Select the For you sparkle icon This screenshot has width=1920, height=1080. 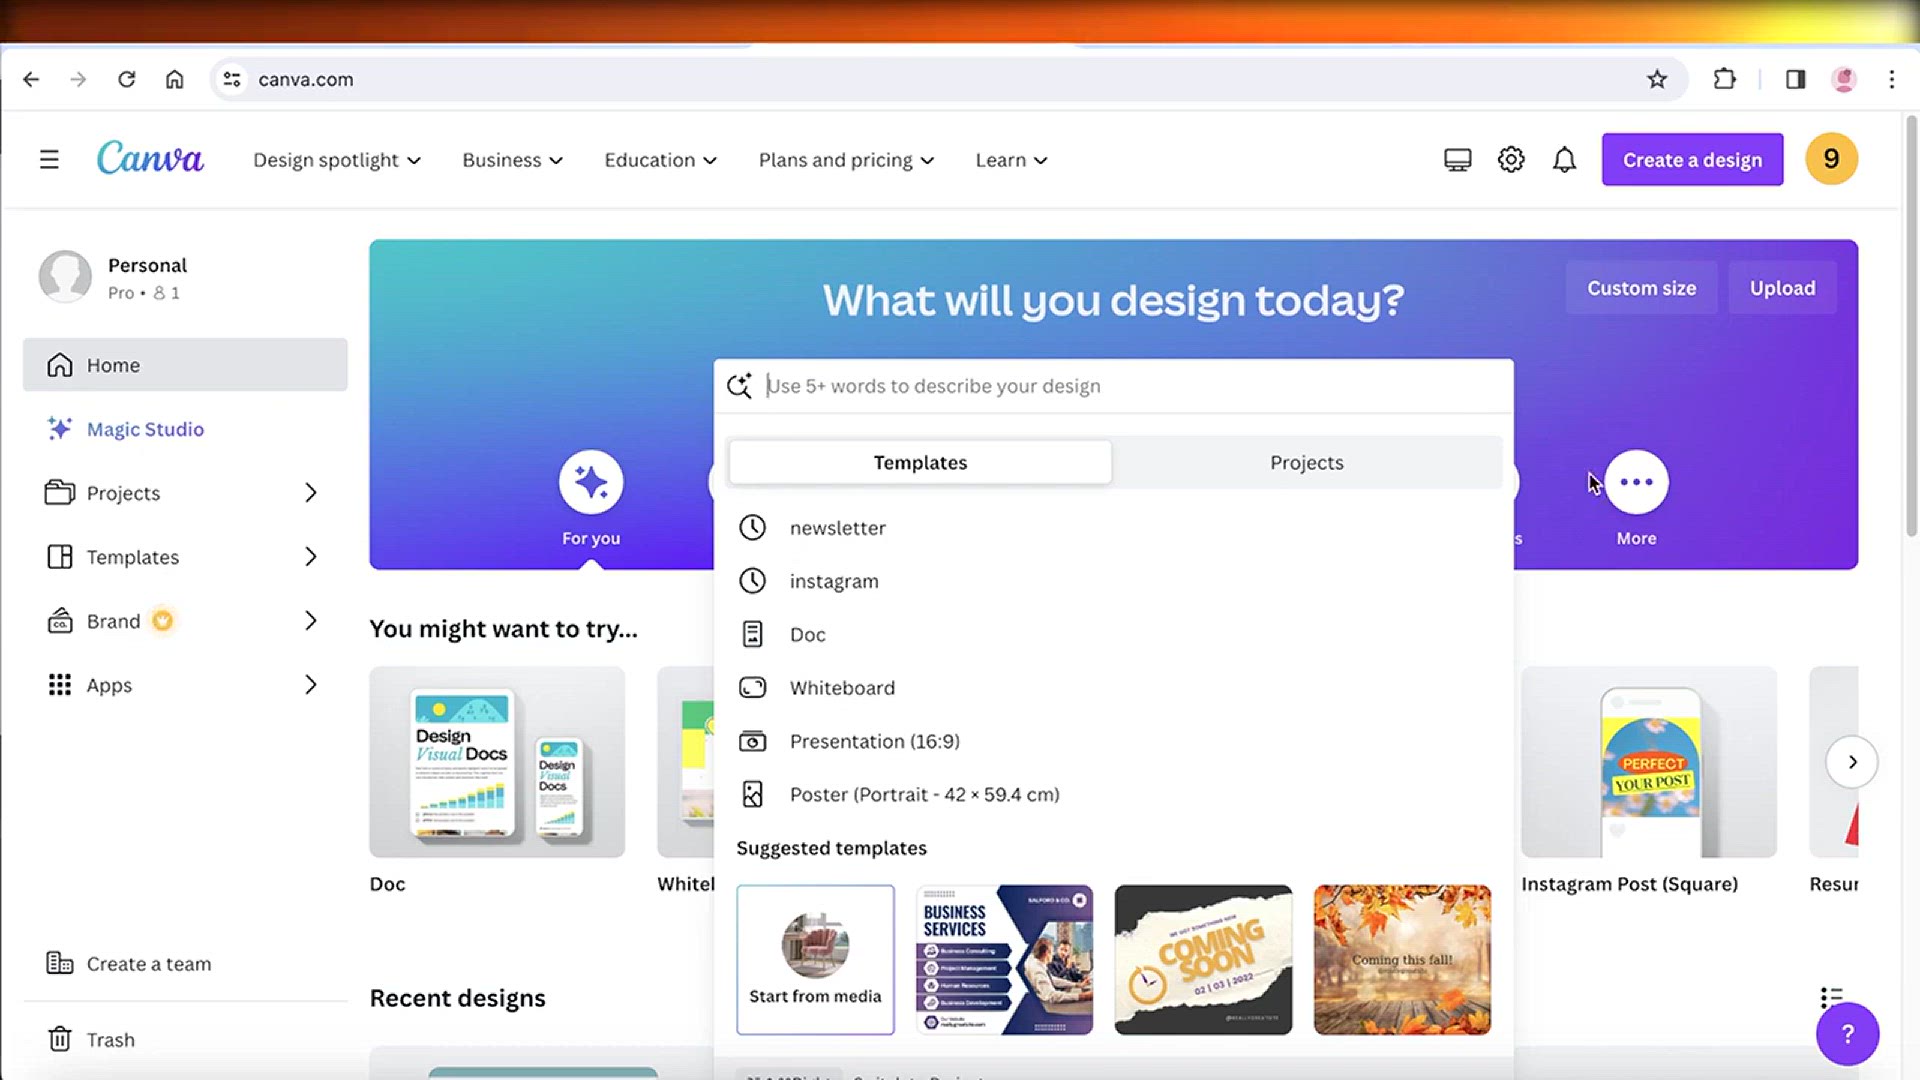pyautogui.click(x=591, y=482)
